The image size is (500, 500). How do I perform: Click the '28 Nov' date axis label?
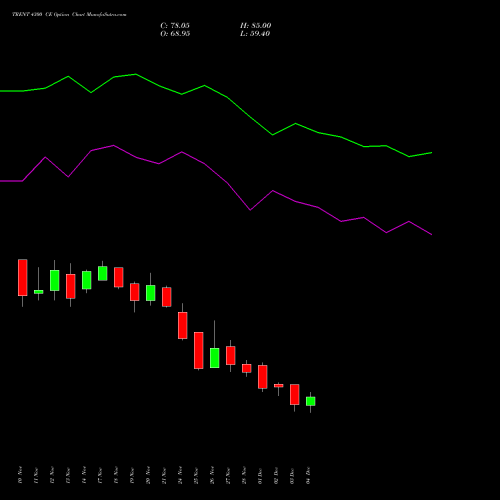point(244,475)
